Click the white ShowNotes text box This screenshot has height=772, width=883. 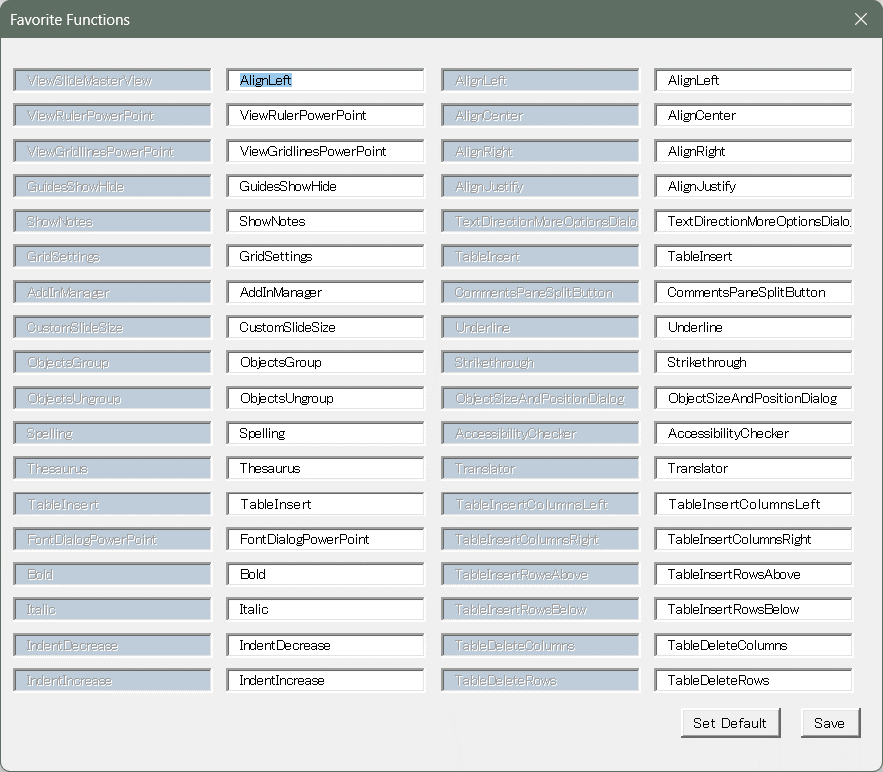pos(325,222)
